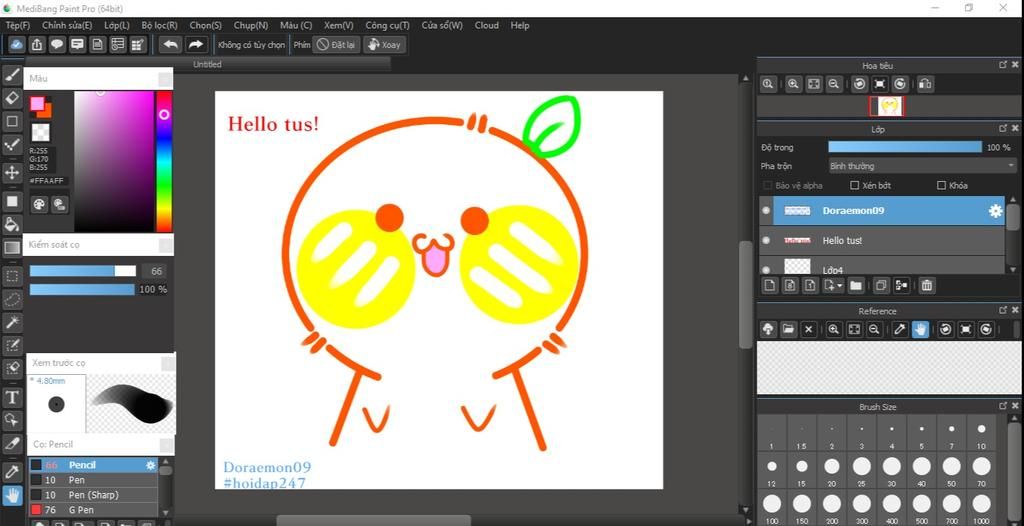Select the Move tool
This screenshot has width=1024, height=526.
click(12, 173)
